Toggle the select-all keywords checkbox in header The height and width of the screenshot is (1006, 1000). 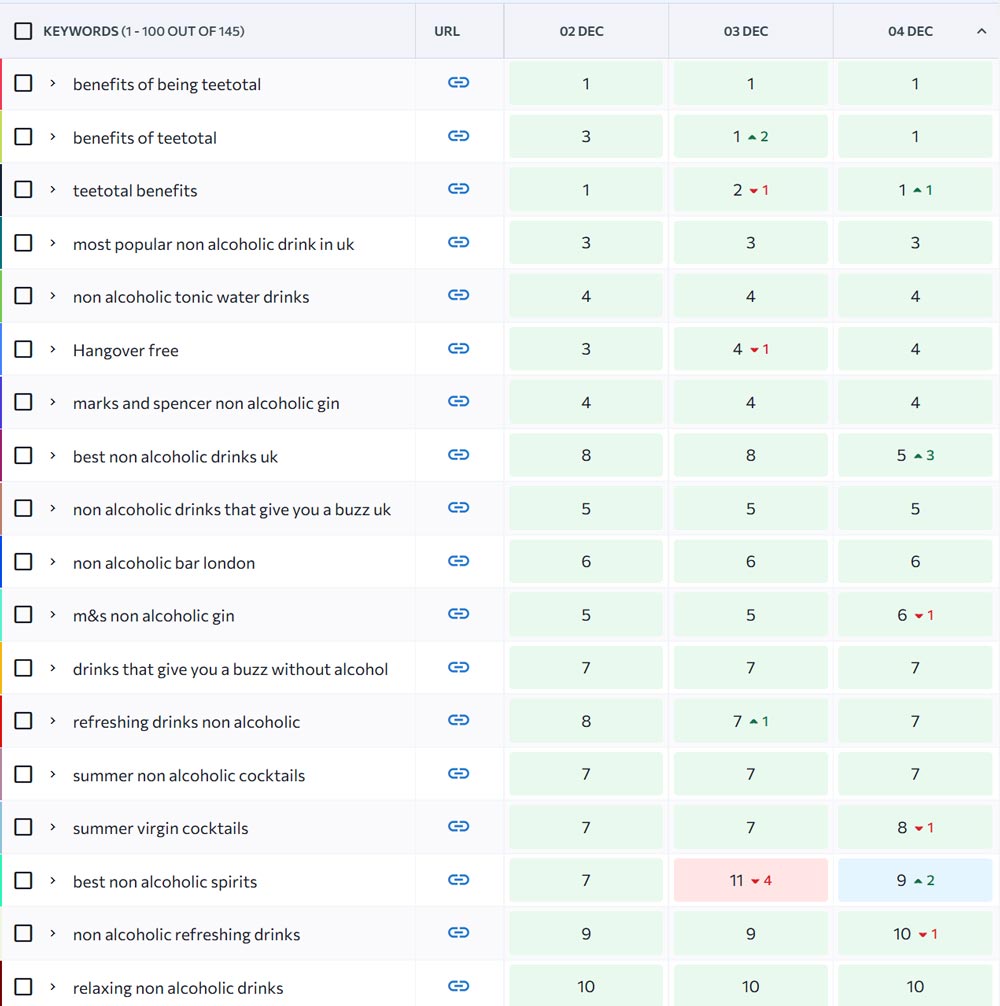click(x=23, y=31)
